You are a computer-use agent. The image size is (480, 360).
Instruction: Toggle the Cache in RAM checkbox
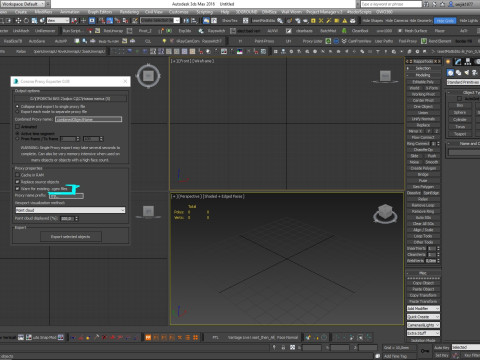(18, 175)
